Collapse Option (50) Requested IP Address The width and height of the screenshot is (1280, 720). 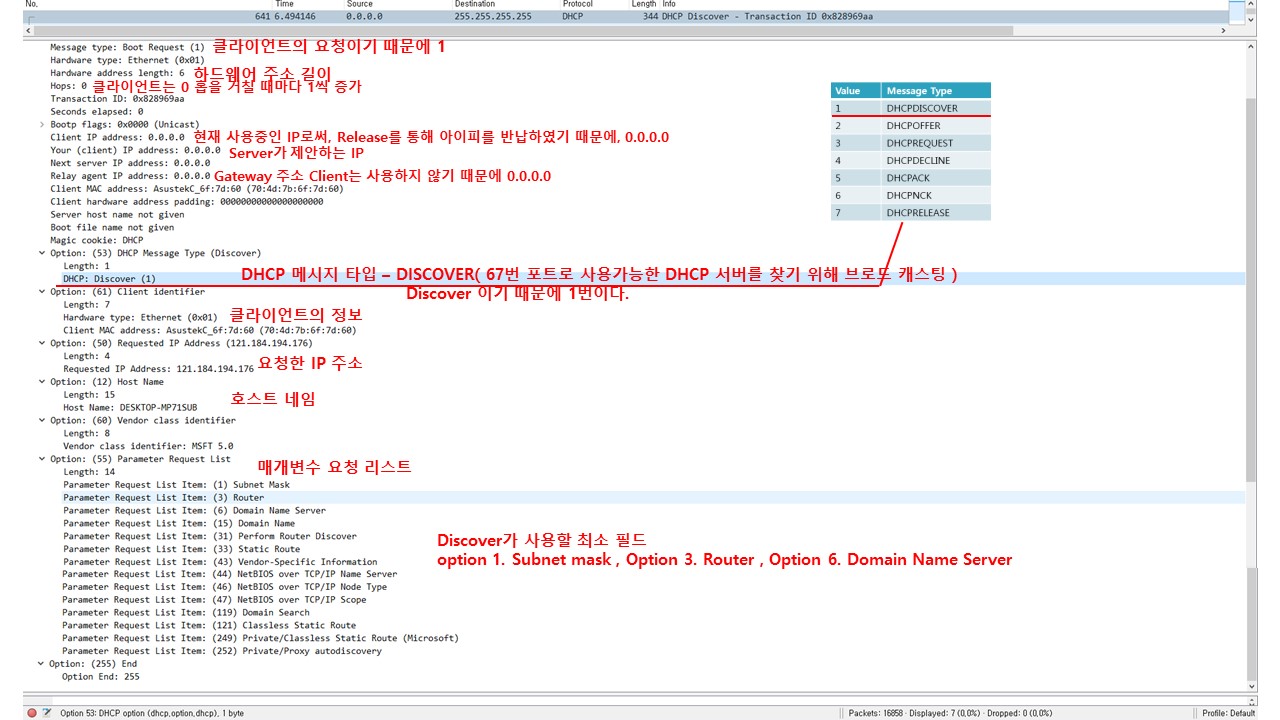point(41,344)
